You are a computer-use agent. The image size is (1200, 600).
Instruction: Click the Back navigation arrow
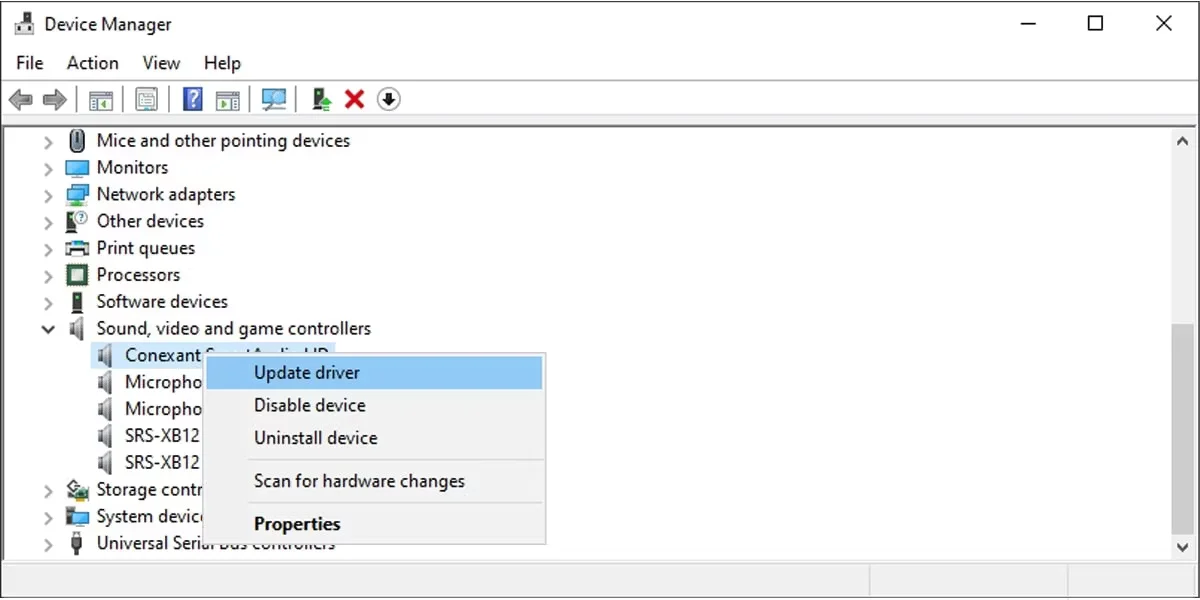(20, 99)
